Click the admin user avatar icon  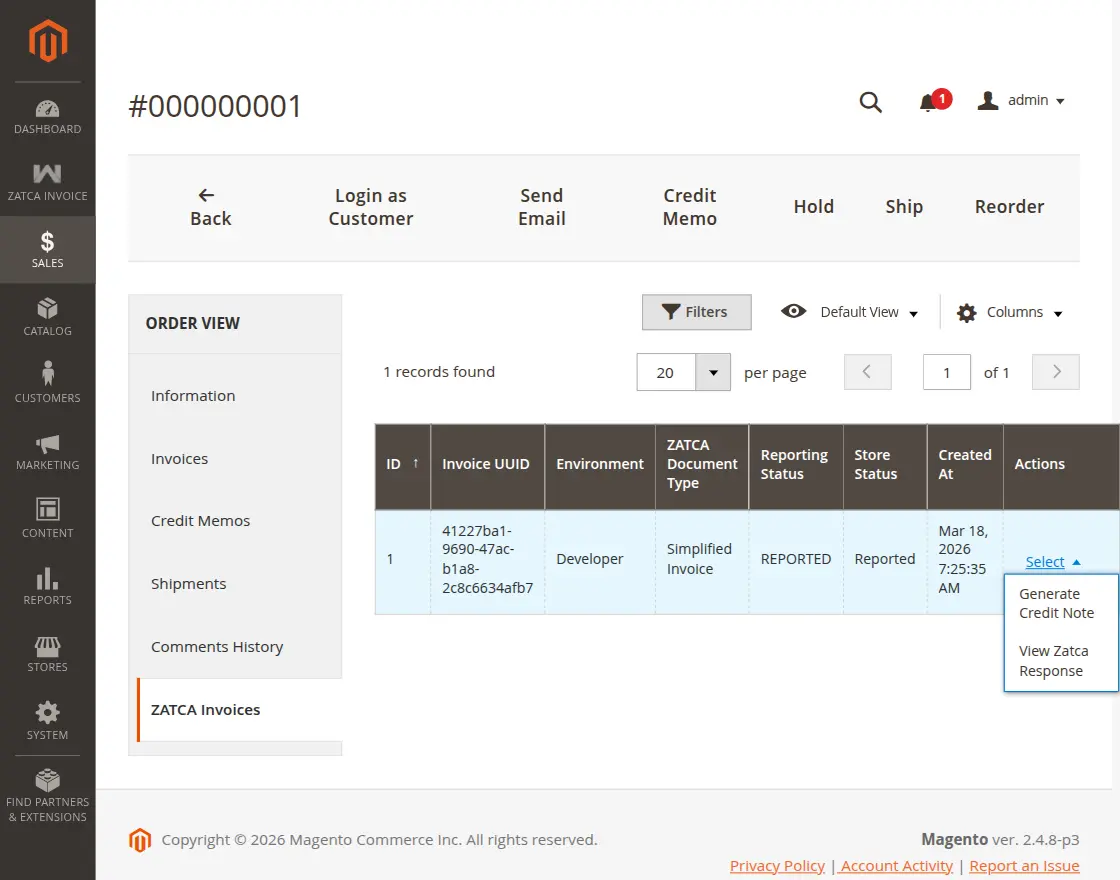pos(988,101)
